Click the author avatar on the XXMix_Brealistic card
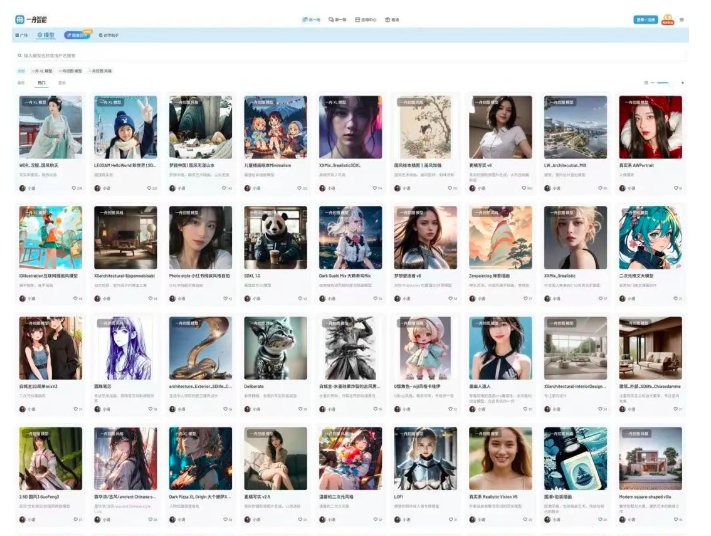Image resolution: width=711 pixels, height=536 pixels. pyautogui.click(x=547, y=298)
